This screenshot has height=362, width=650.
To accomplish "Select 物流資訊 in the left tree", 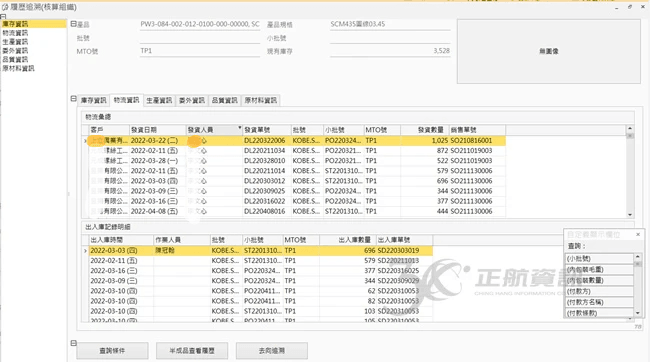I will (15, 33).
